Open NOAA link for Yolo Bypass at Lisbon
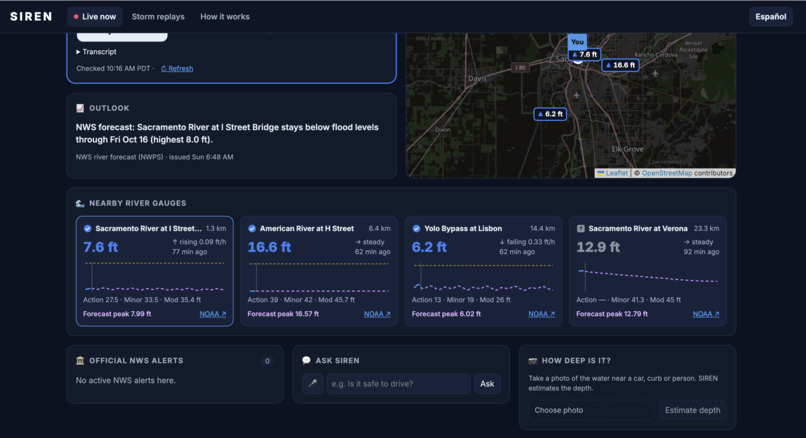This screenshot has width=806, height=438. click(541, 314)
